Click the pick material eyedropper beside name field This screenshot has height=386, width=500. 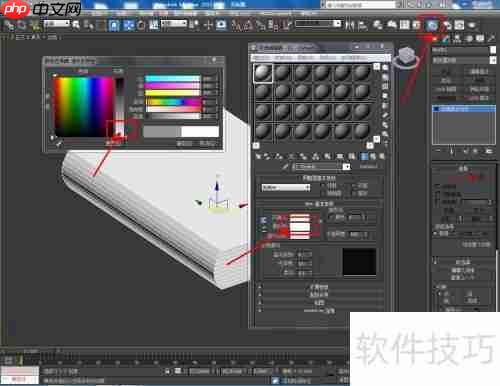285,167
